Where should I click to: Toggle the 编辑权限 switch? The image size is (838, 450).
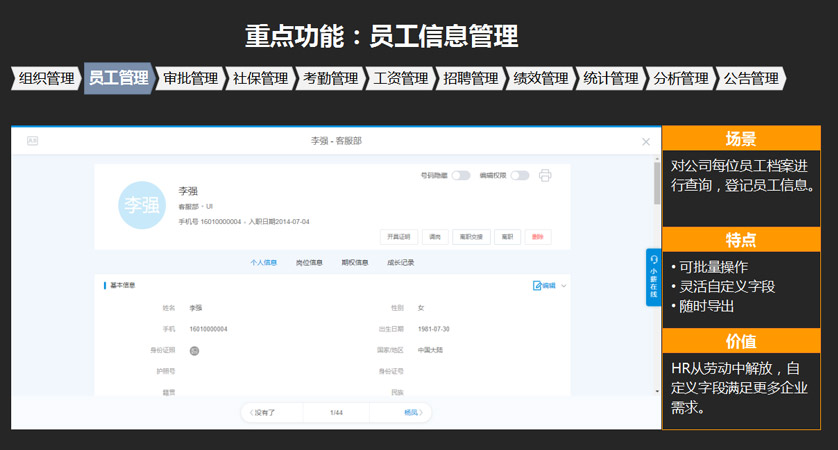coord(520,176)
